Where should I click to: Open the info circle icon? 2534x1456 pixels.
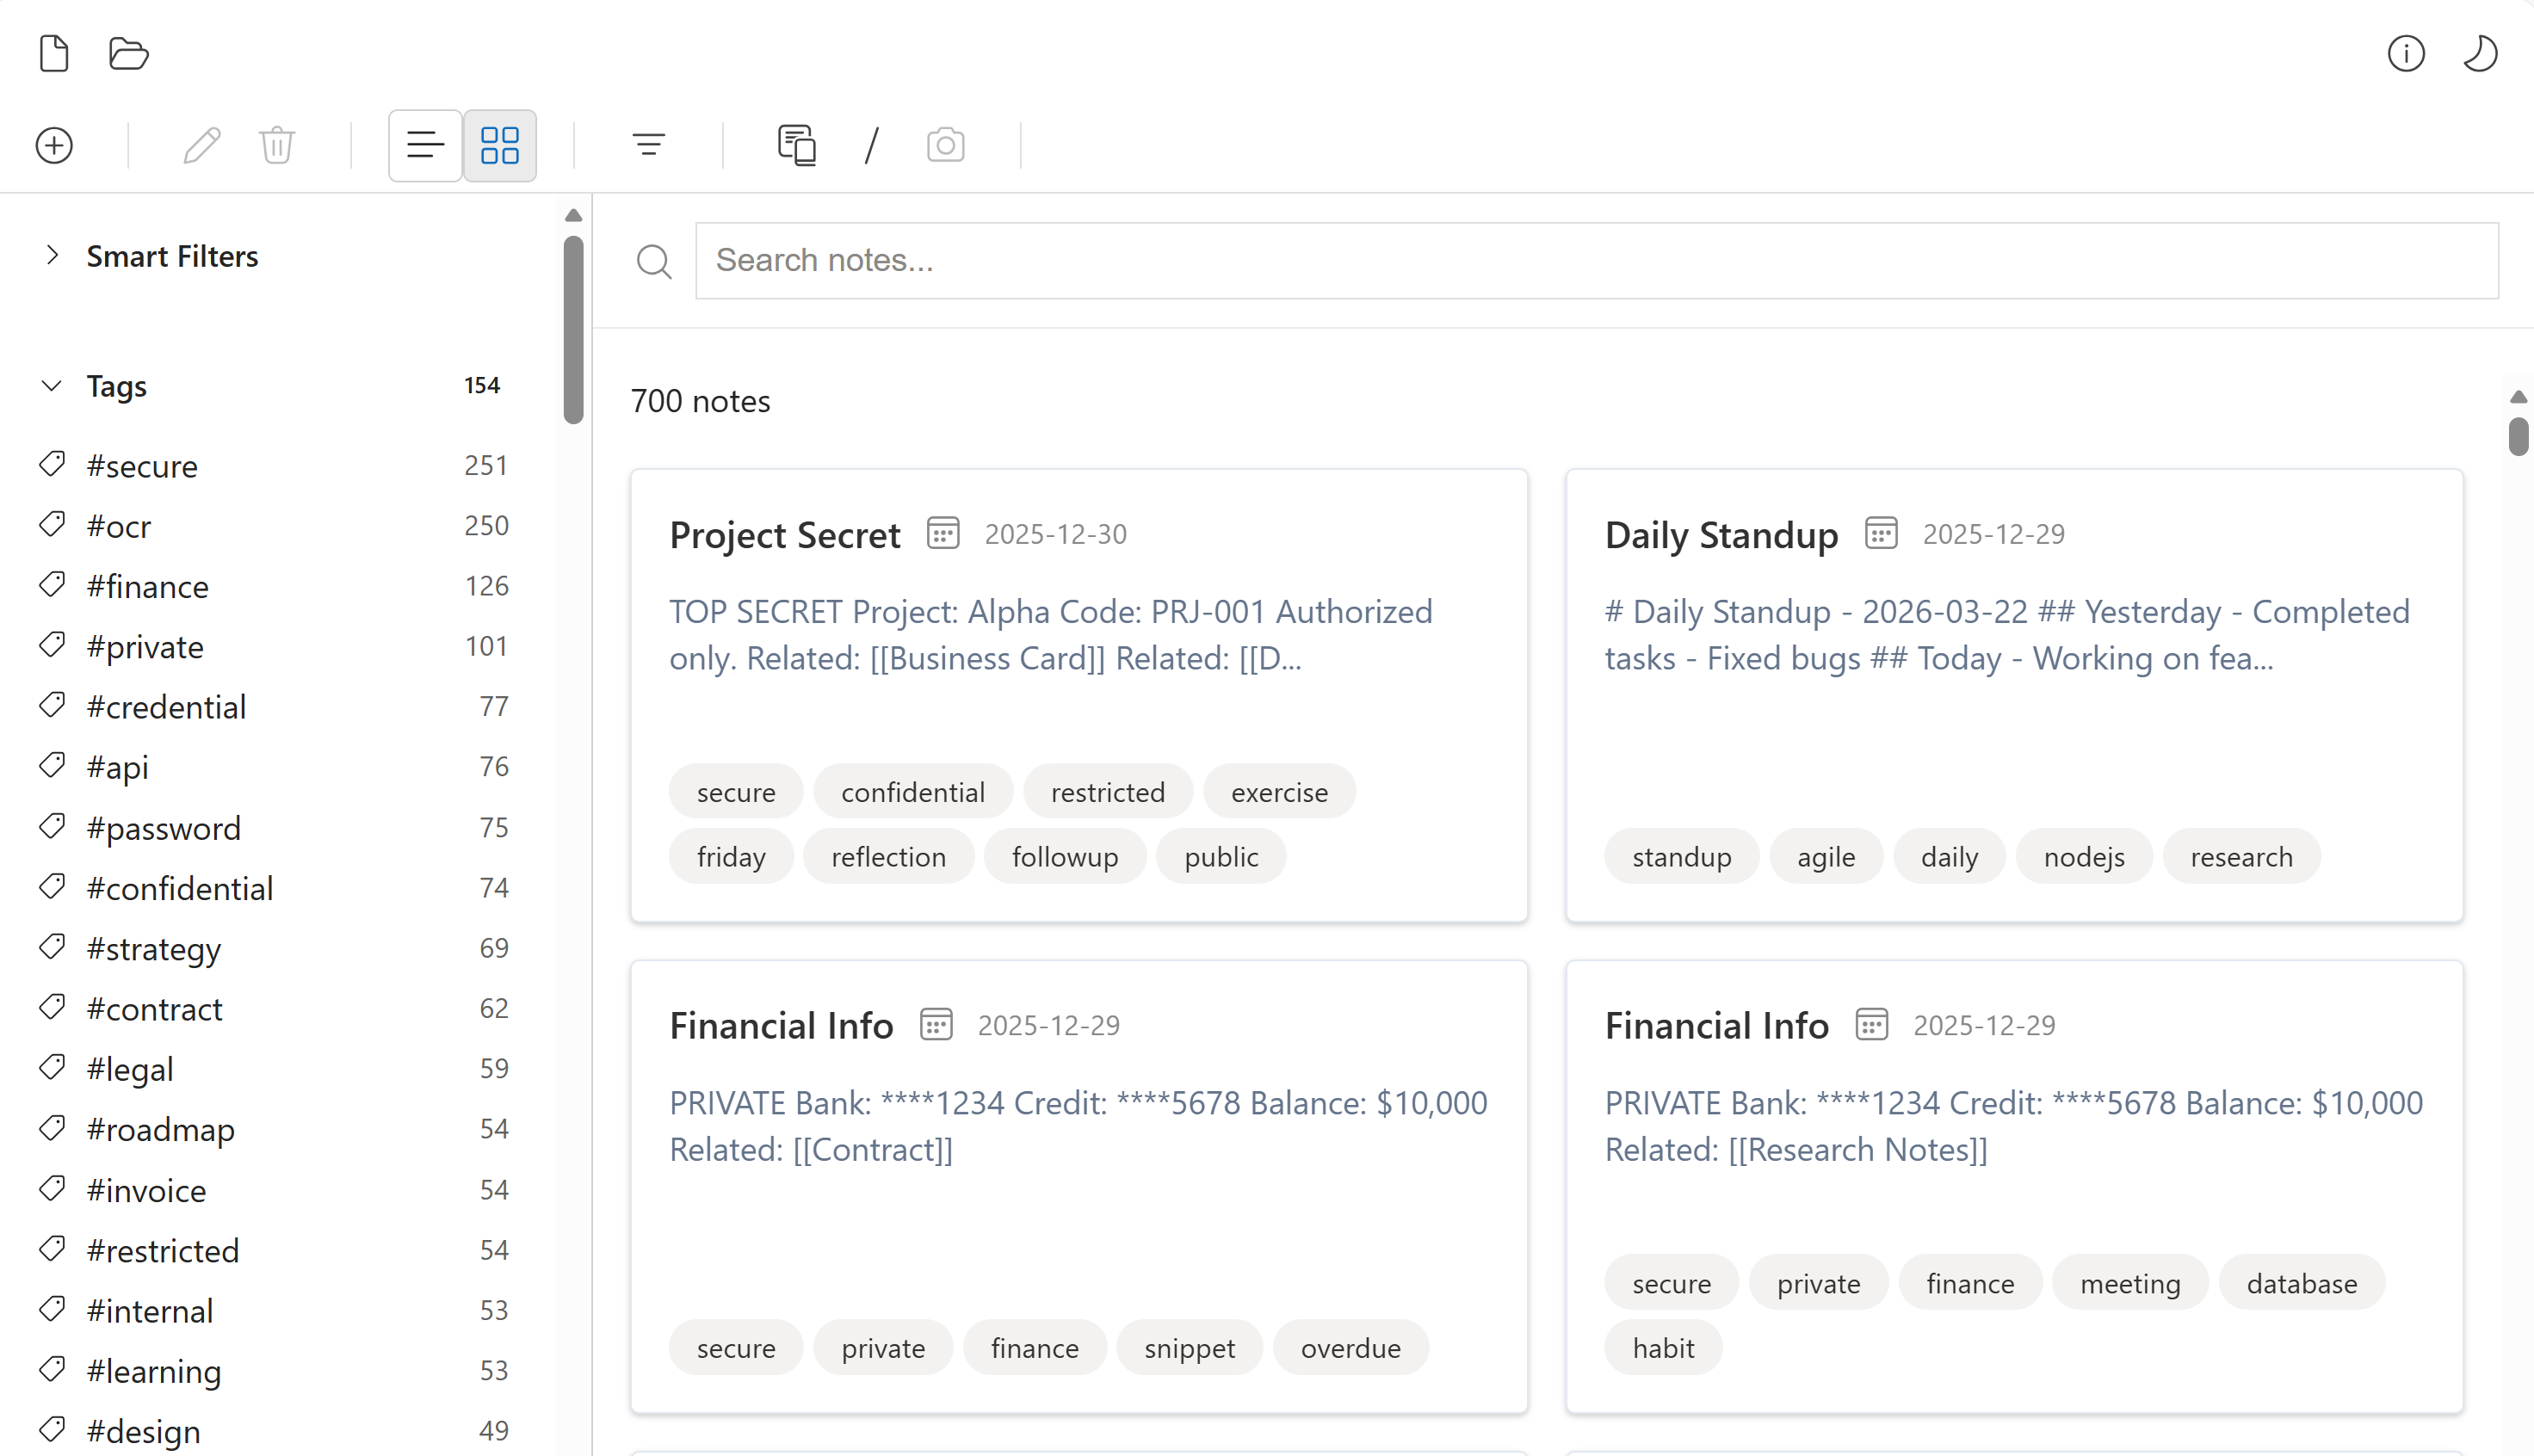pos(2406,53)
